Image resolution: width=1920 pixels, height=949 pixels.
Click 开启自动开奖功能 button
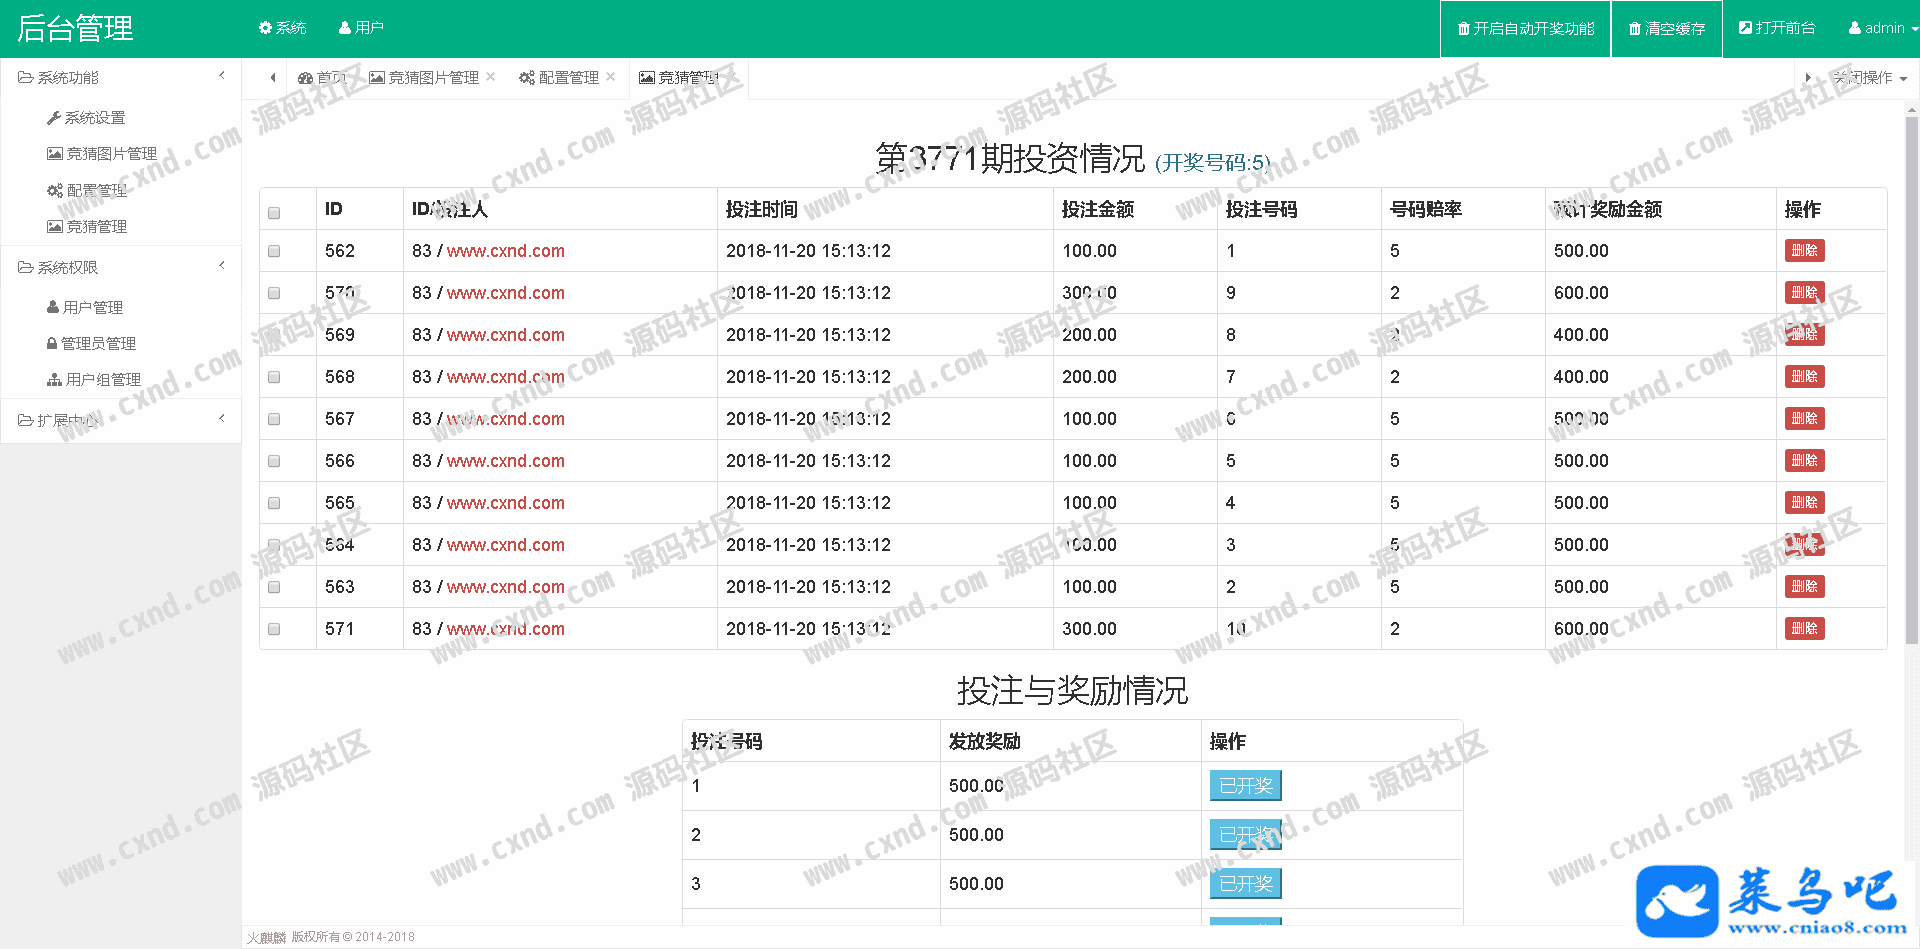tap(1525, 29)
